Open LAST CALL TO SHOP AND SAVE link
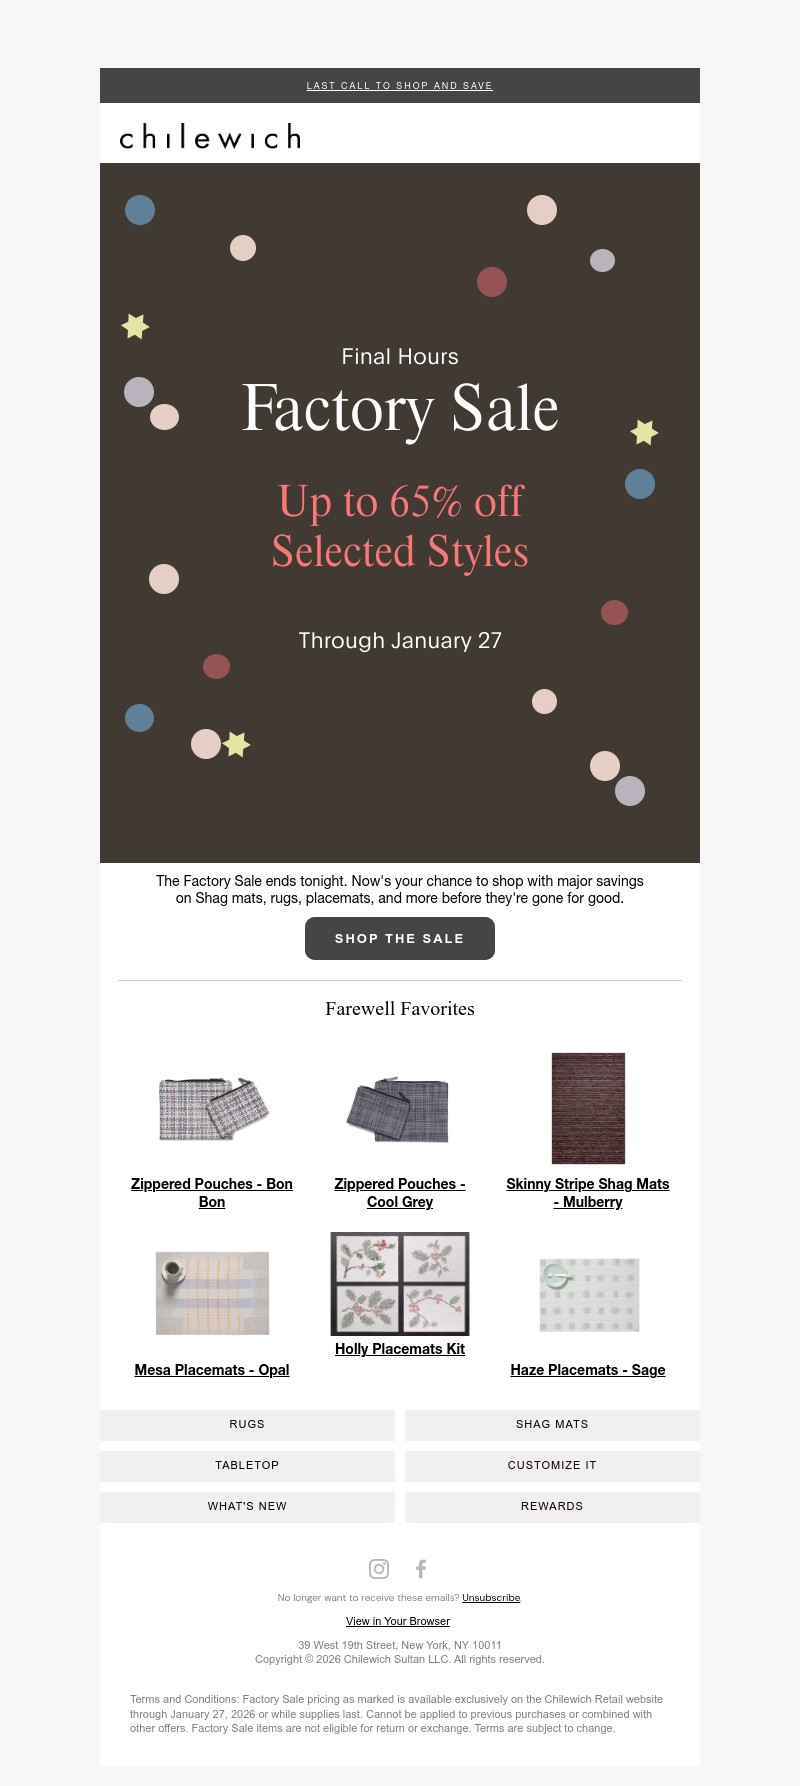The width and height of the screenshot is (800, 1786). point(399,86)
